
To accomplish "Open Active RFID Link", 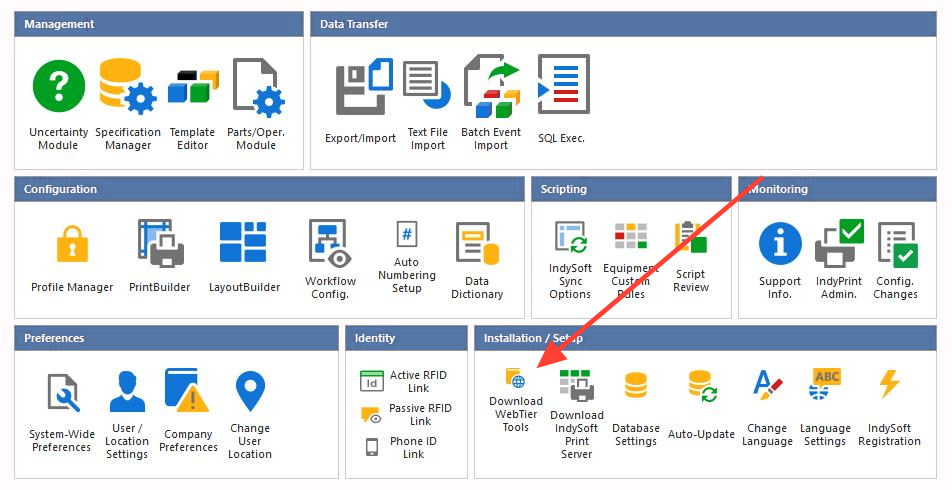I will pos(404,381).
